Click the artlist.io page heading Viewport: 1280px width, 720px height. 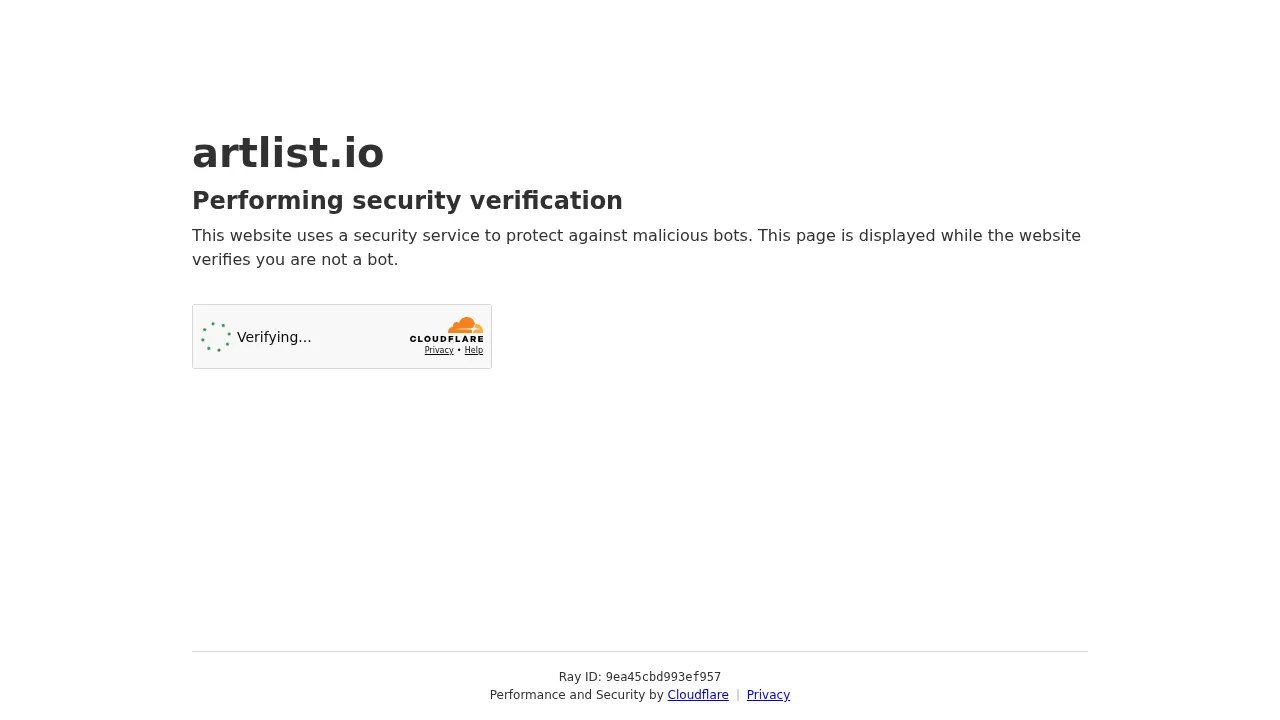[288, 153]
